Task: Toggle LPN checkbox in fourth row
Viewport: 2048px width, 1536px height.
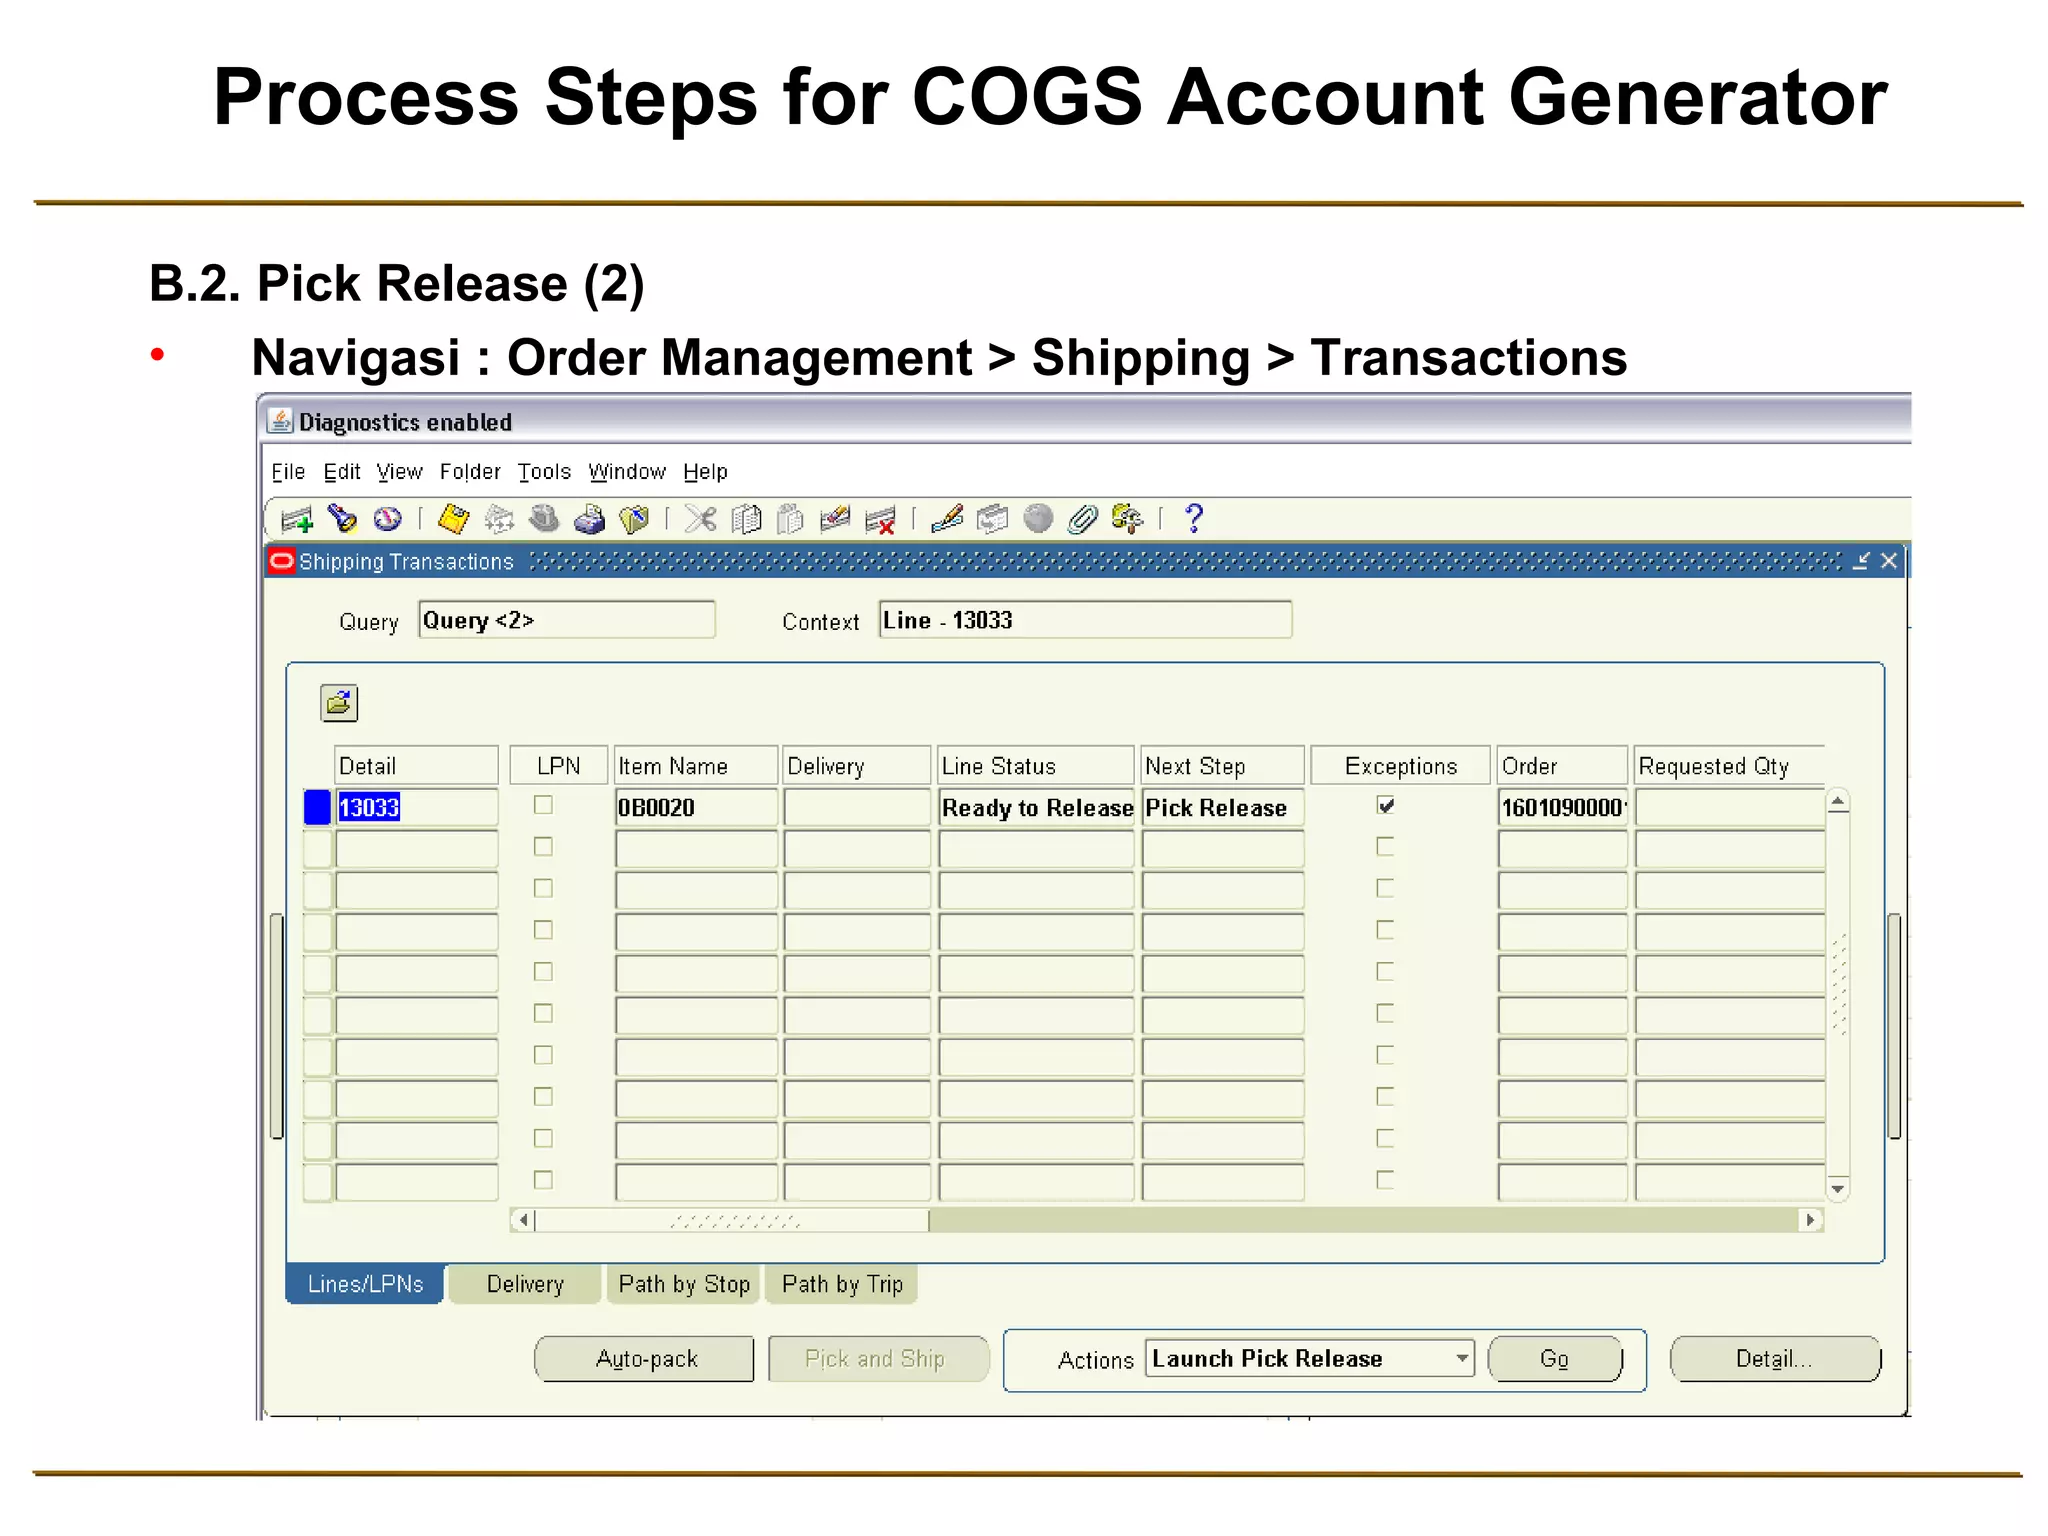Action: pos(543,930)
